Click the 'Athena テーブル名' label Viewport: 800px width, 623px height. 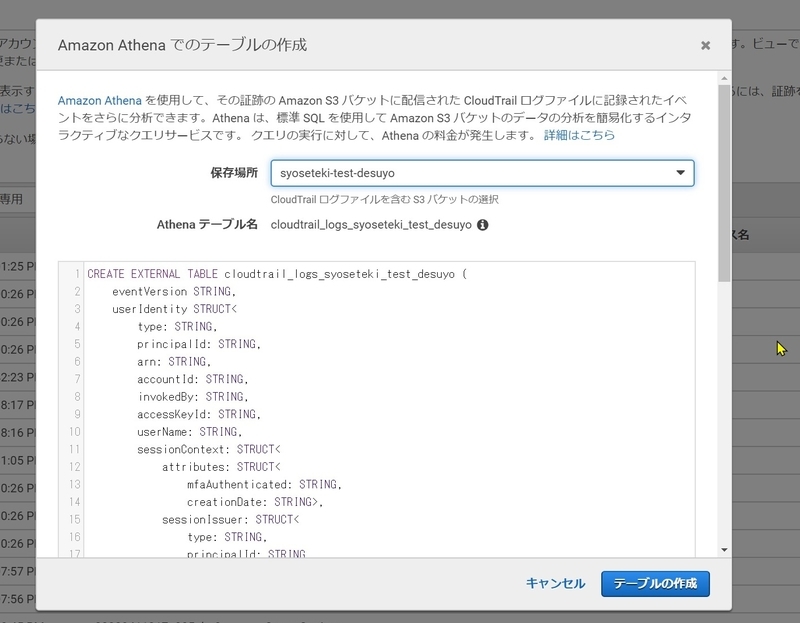207,225
